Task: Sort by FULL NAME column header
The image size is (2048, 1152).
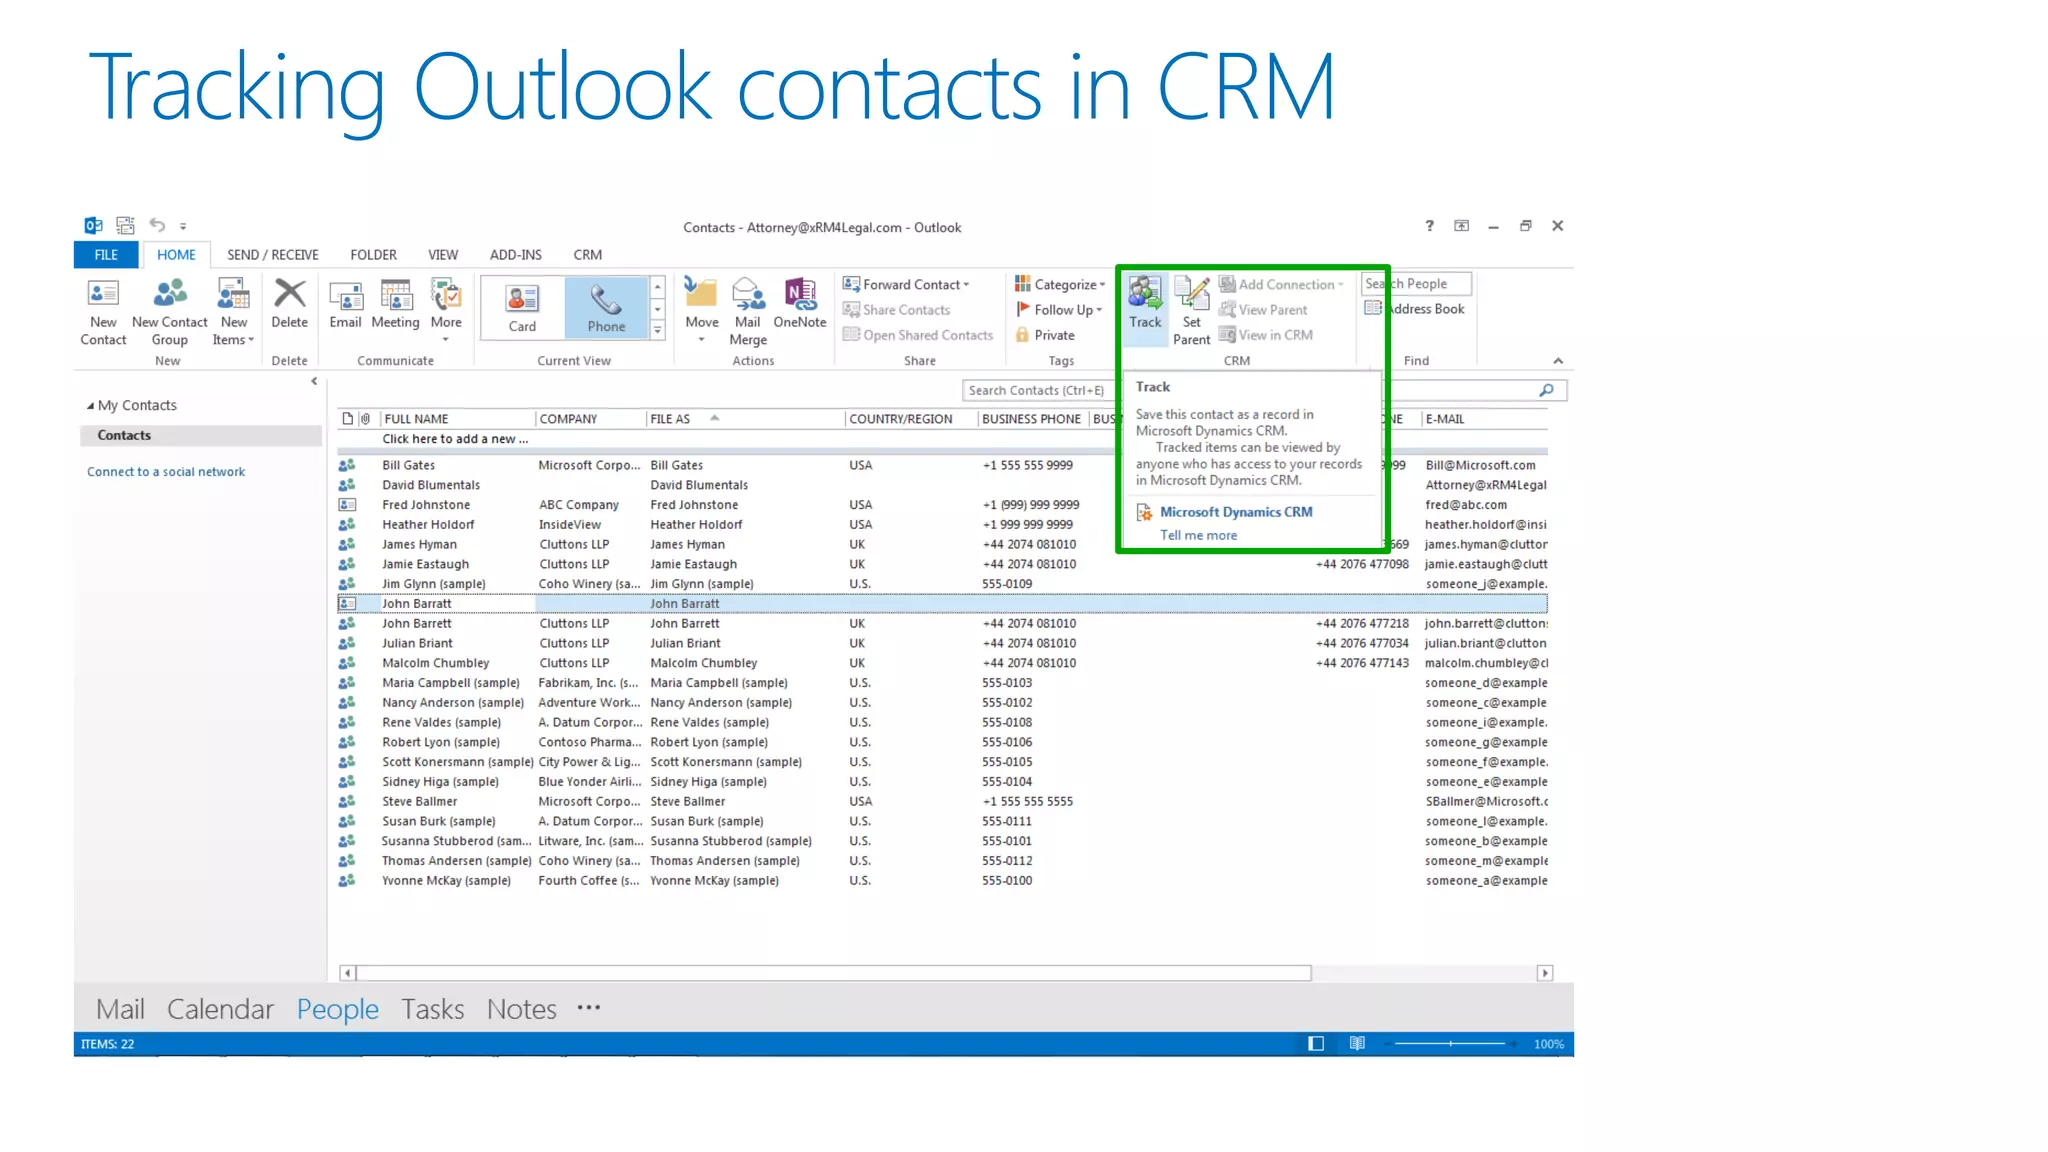Action: click(458, 419)
